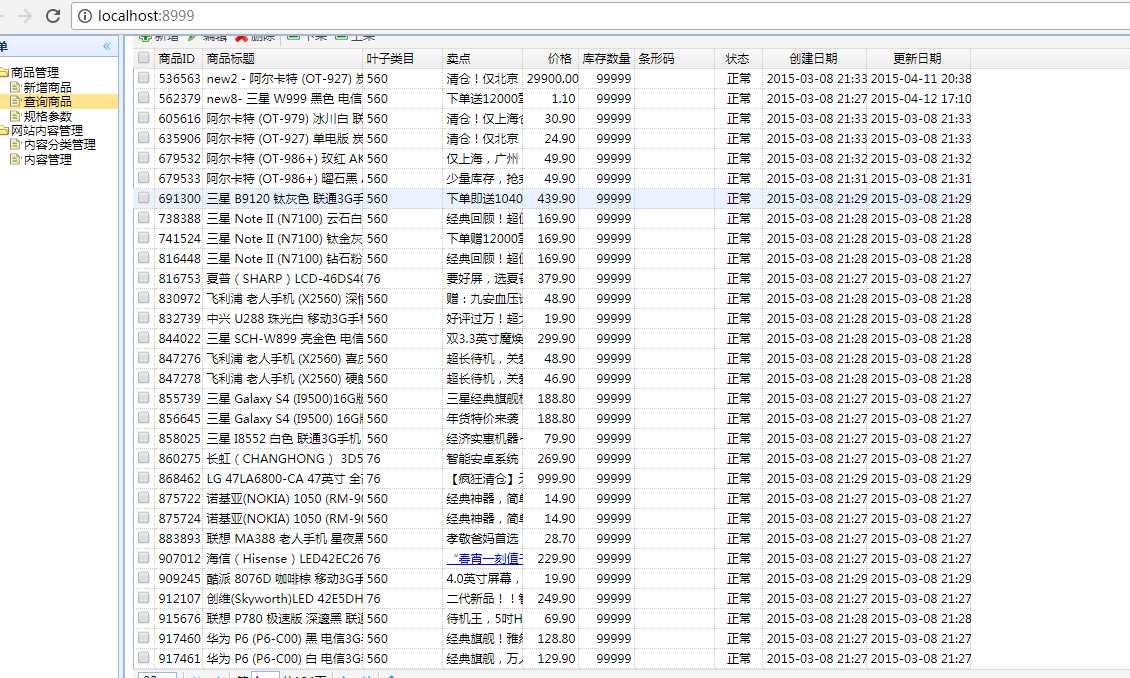Click the page icon beside 新增商品
The width and height of the screenshot is (1130, 678).
pyautogui.click(x=15, y=87)
